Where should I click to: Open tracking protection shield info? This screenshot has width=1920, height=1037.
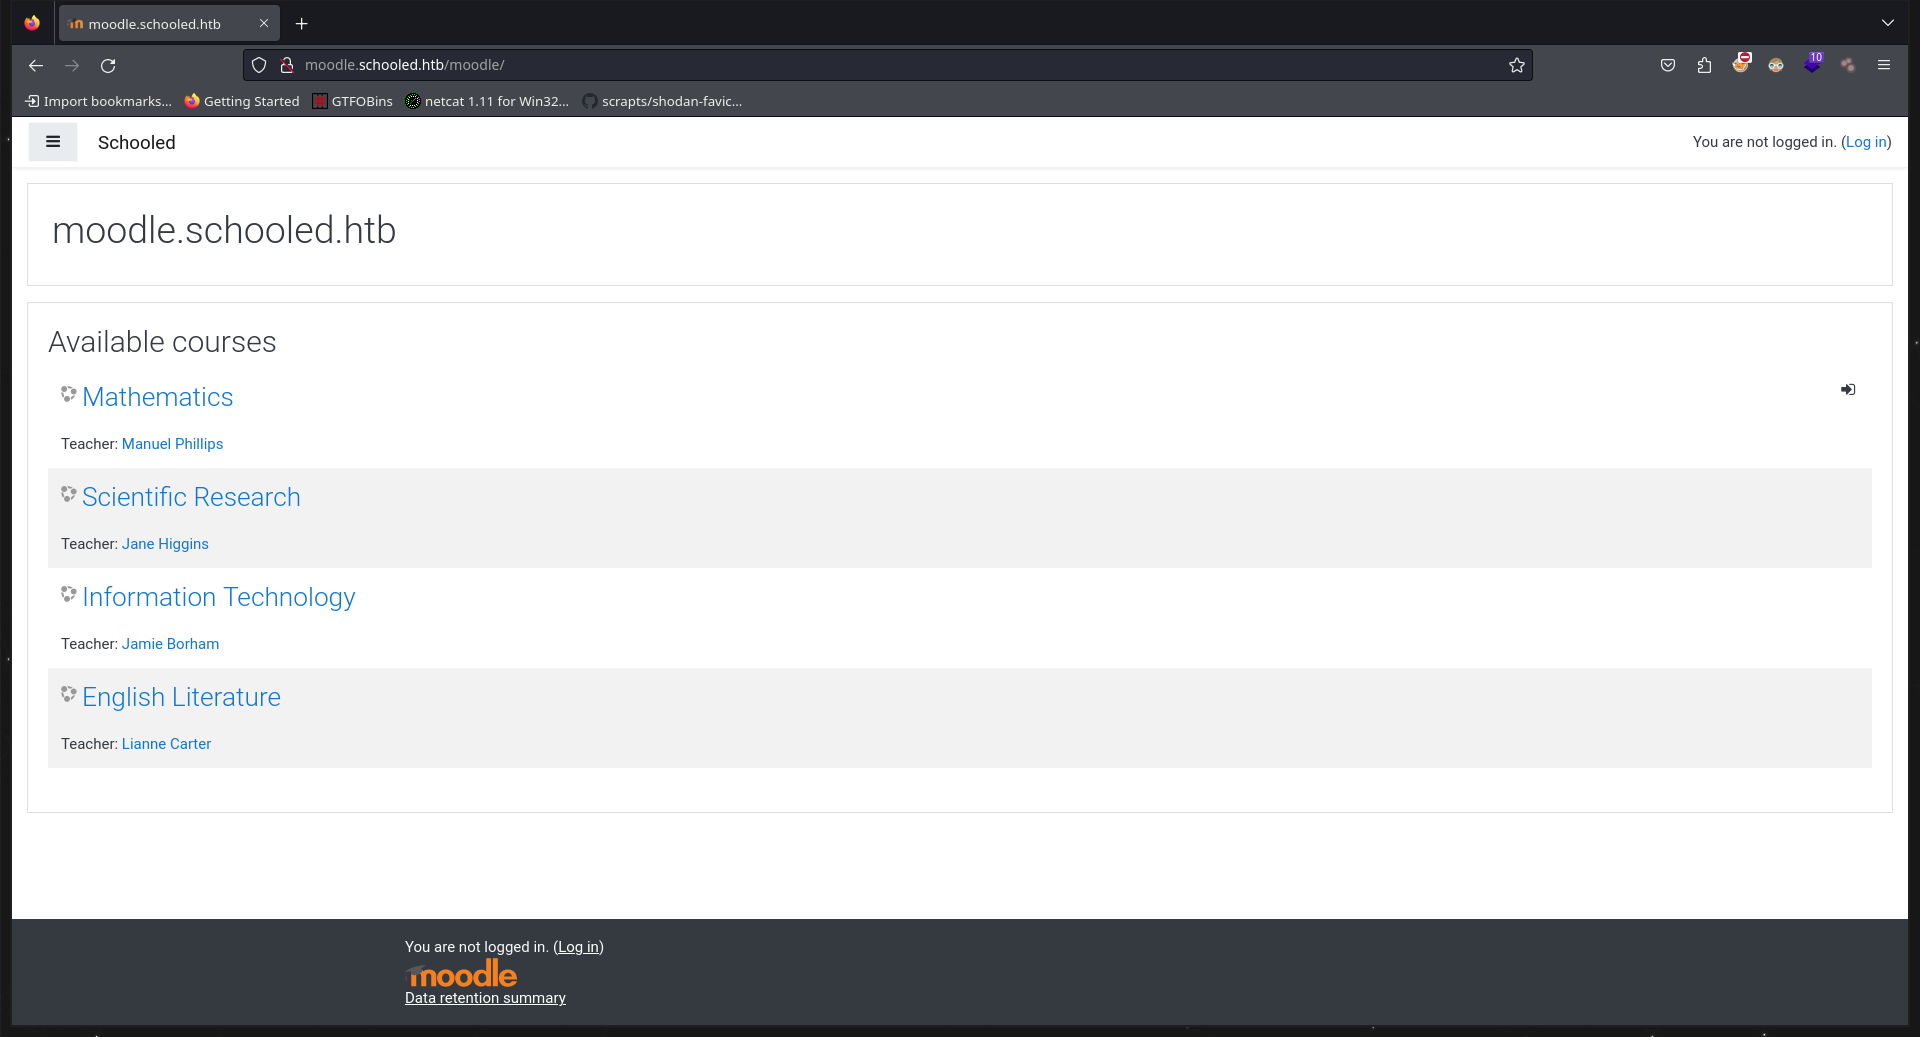coord(259,65)
